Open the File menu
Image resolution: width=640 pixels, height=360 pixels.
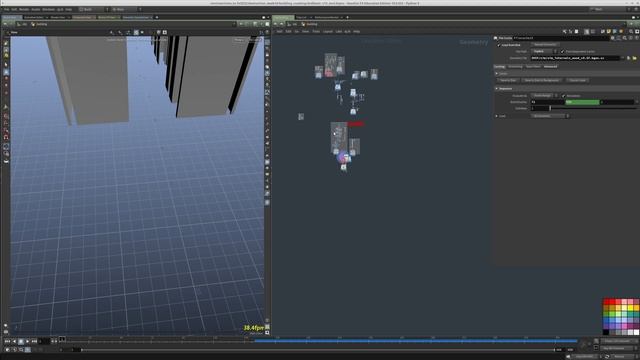6,9
